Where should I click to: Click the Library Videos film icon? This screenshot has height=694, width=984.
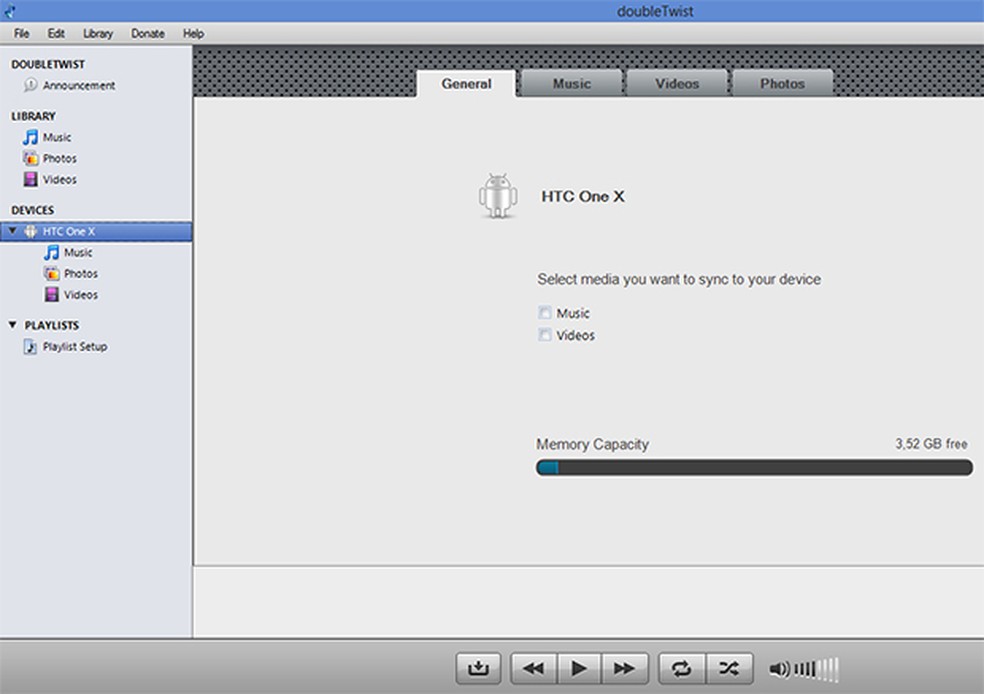30,179
